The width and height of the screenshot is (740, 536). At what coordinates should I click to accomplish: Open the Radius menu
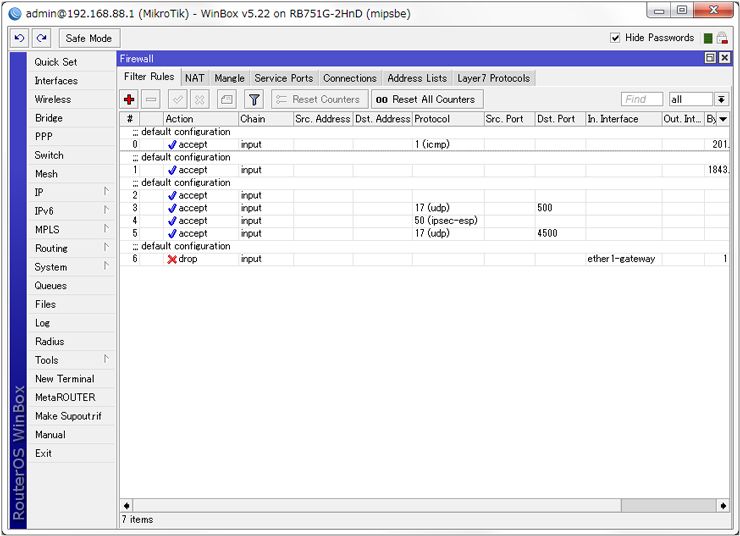[72, 342]
